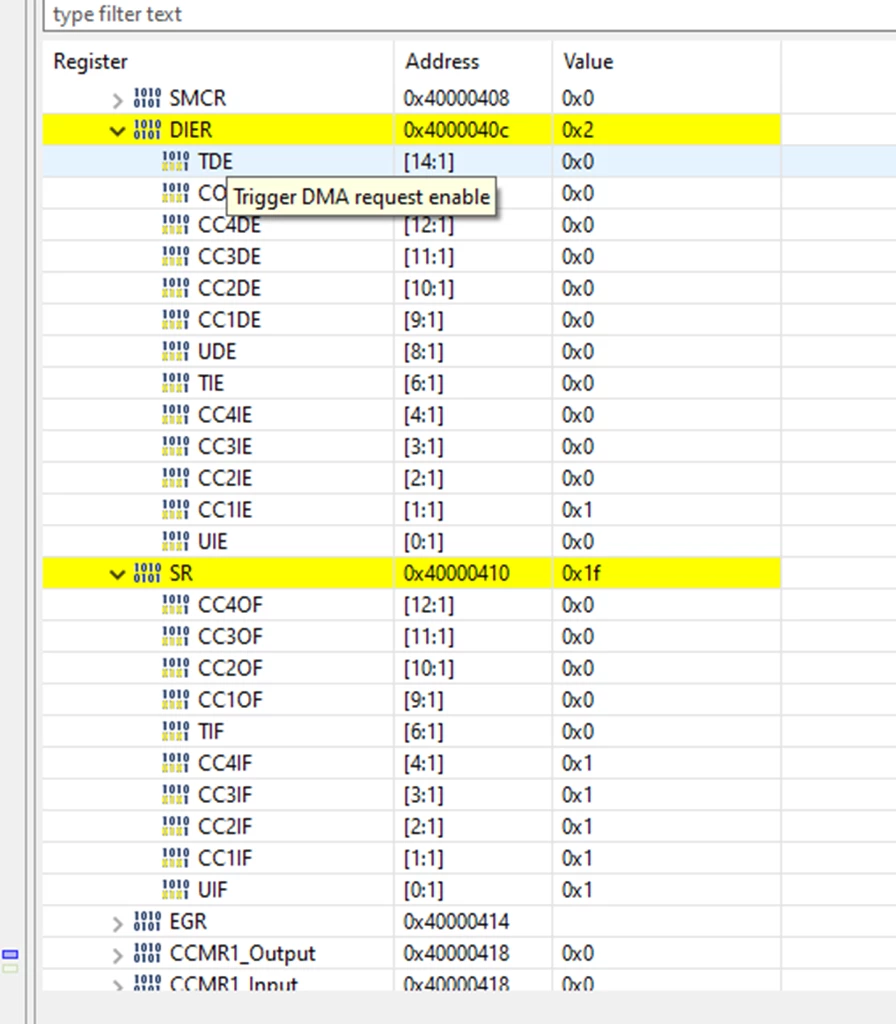Click the CC2DE bitfield icon
Image resolution: width=896 pixels, height=1024 pixels.
coord(176,288)
